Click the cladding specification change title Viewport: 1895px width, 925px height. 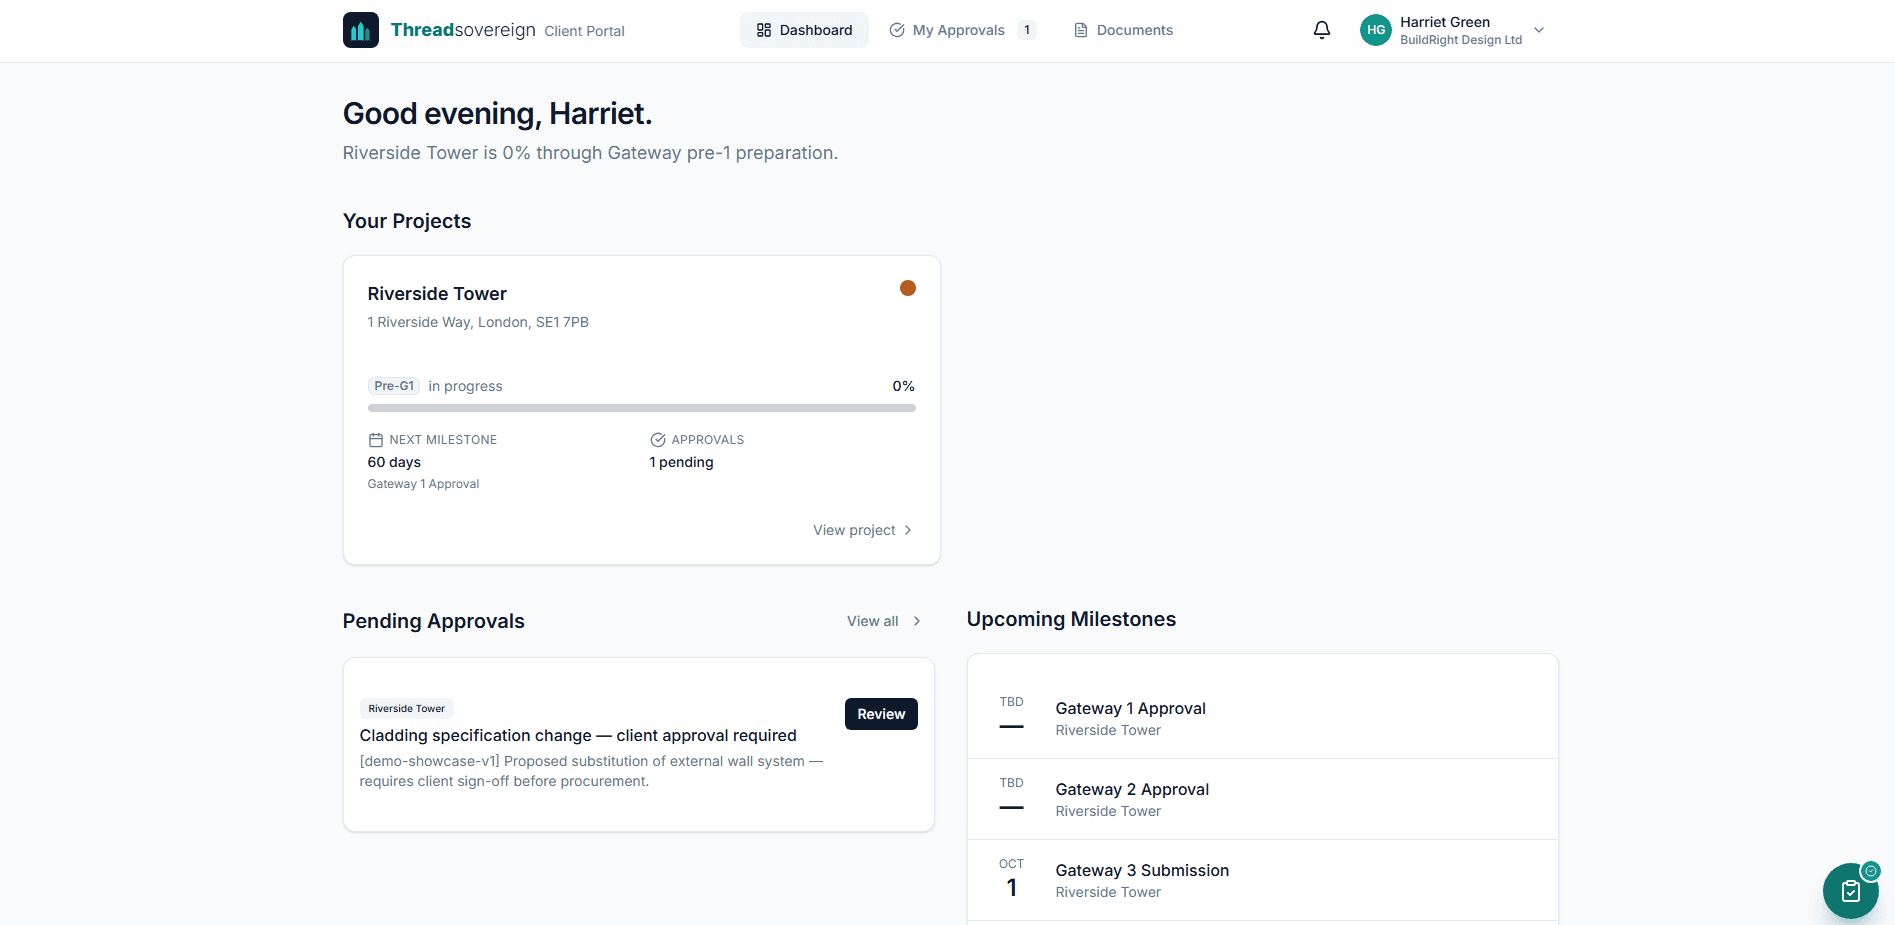coord(578,735)
